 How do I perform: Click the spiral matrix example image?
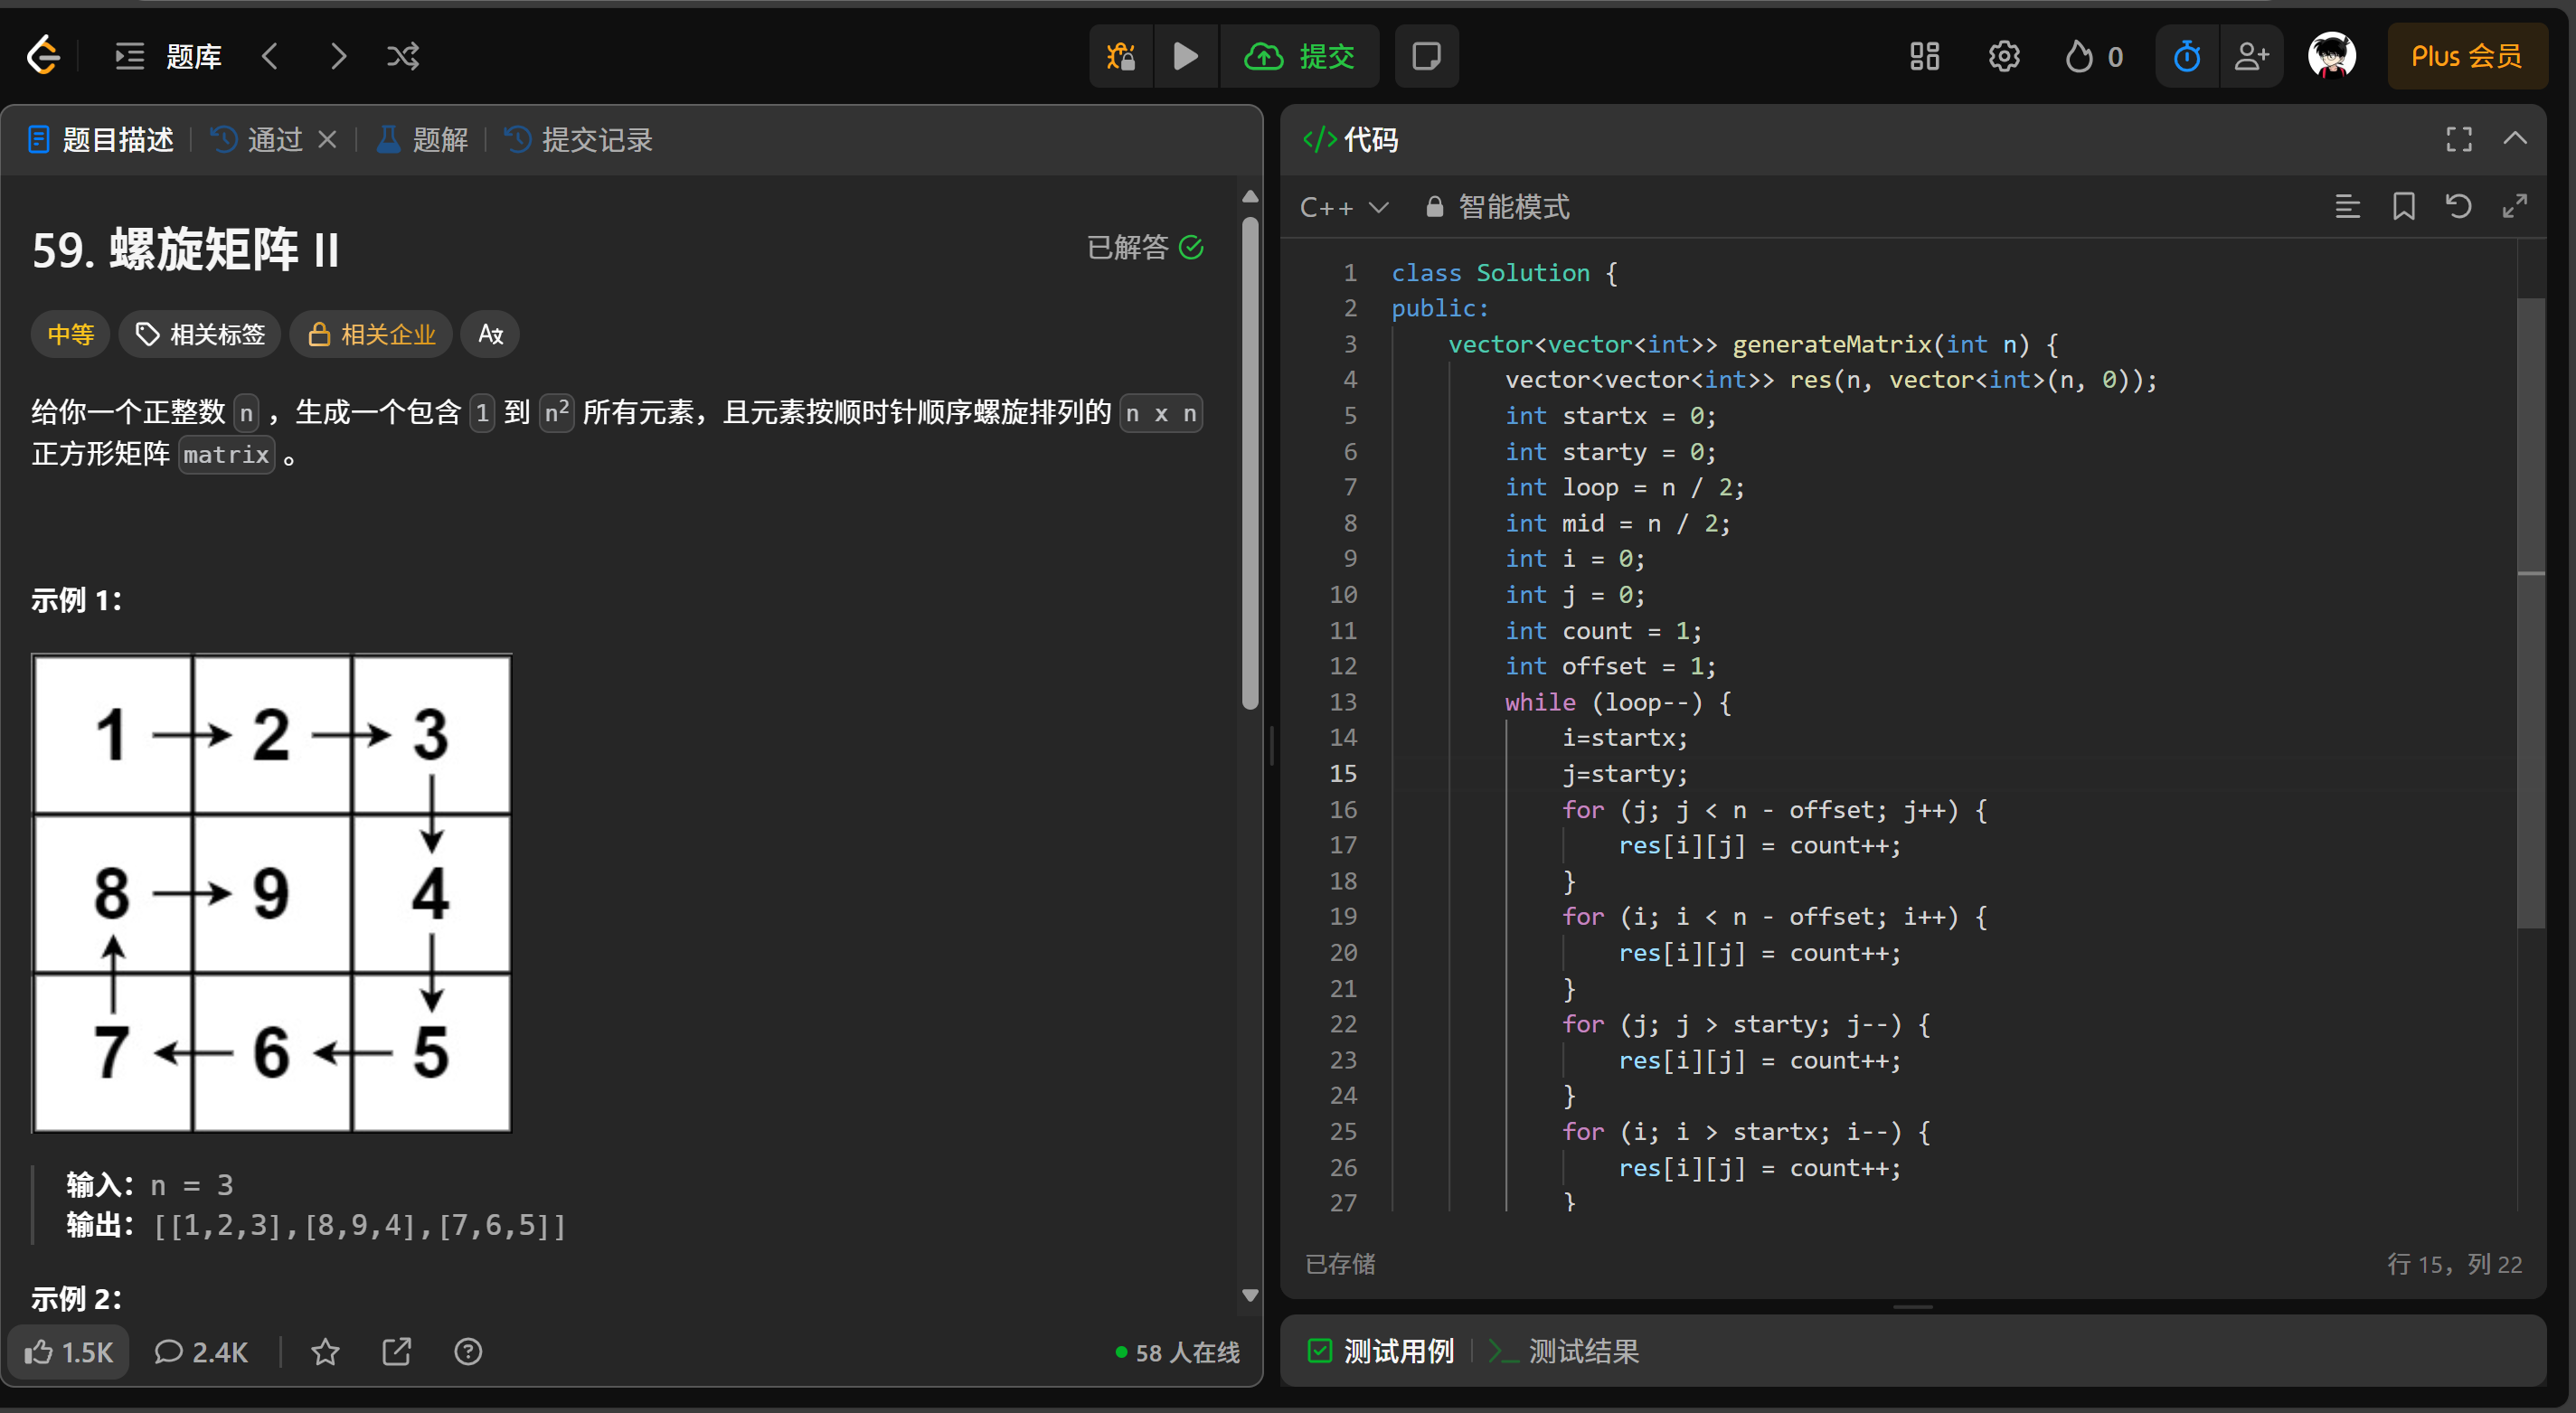click(x=272, y=893)
